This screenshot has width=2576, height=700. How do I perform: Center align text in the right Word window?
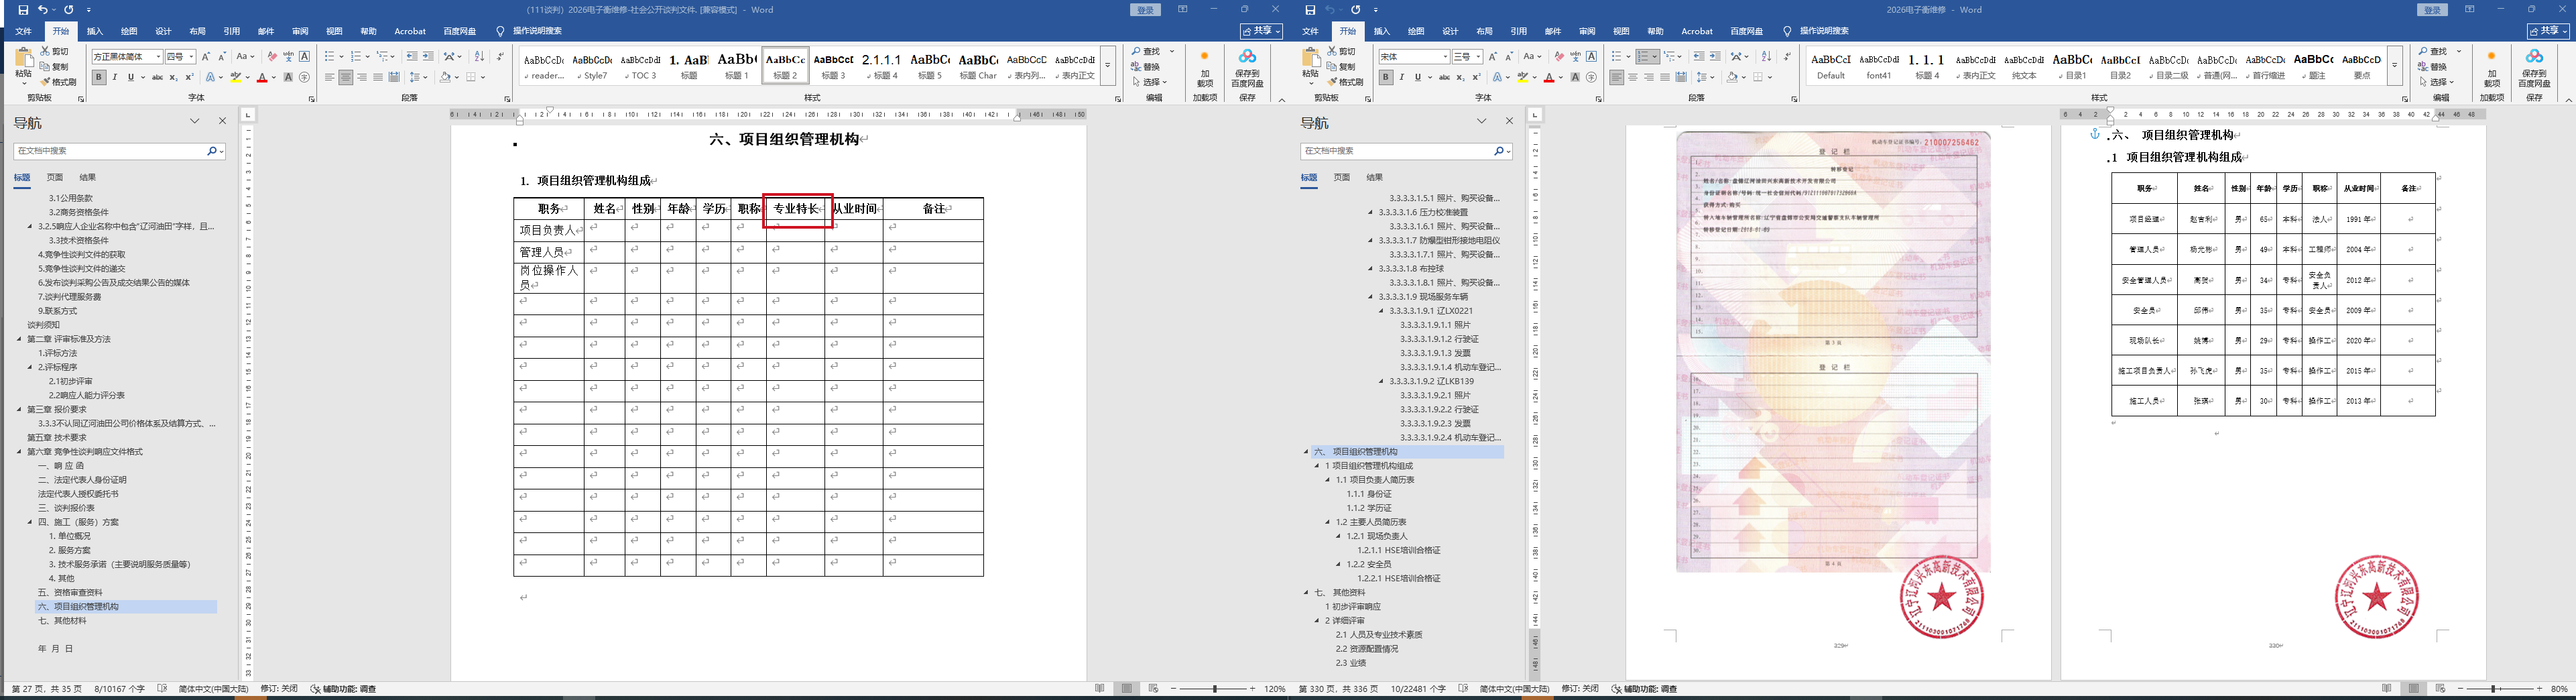(x=1633, y=77)
